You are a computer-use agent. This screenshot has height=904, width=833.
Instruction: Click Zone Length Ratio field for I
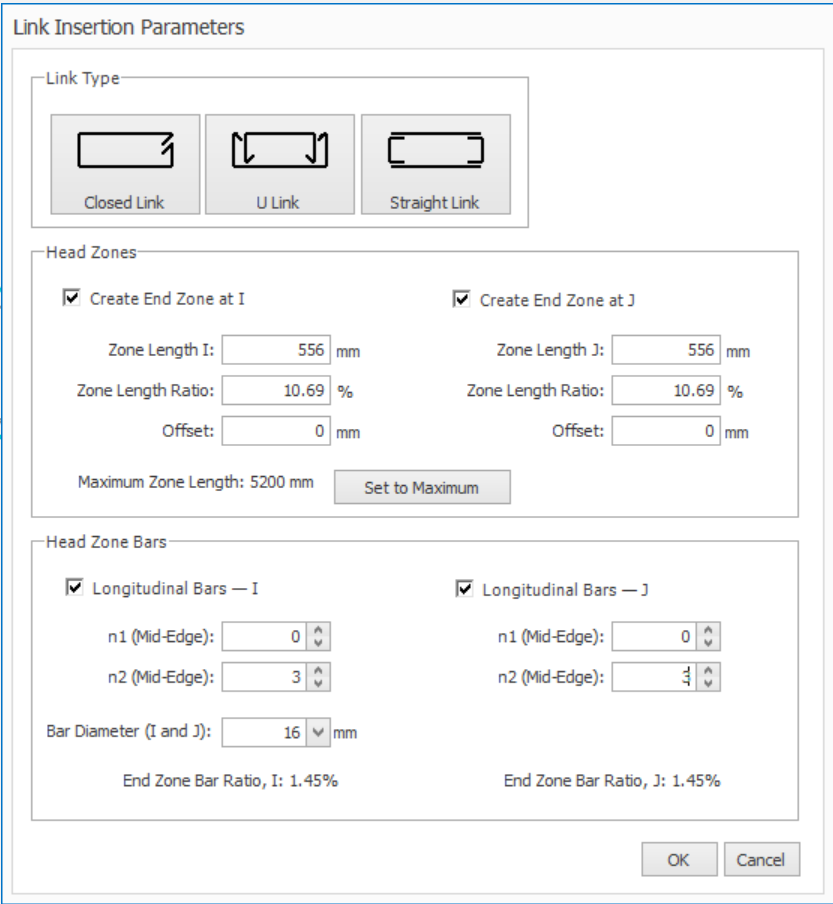click(x=275, y=391)
